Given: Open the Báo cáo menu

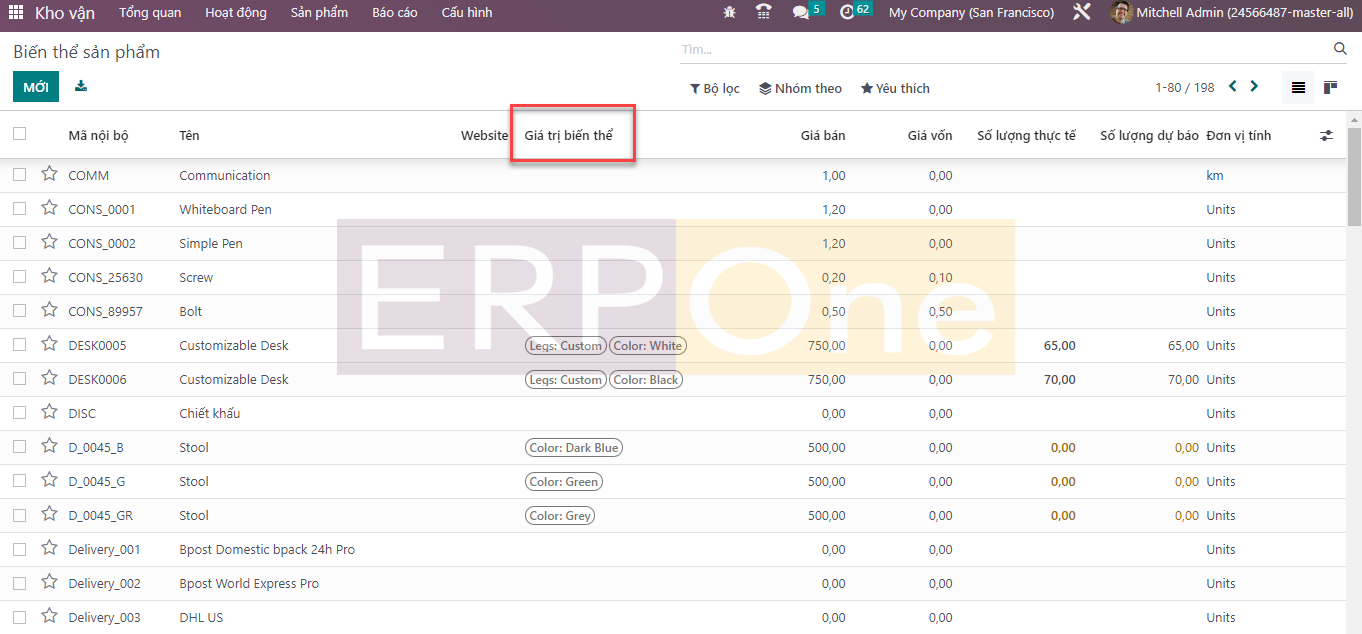Looking at the screenshot, I should point(395,13).
